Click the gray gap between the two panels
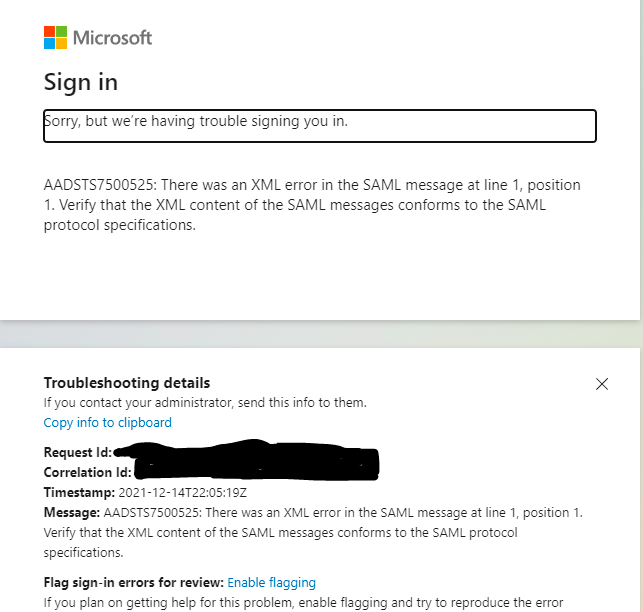 pyautogui.click(x=320, y=334)
